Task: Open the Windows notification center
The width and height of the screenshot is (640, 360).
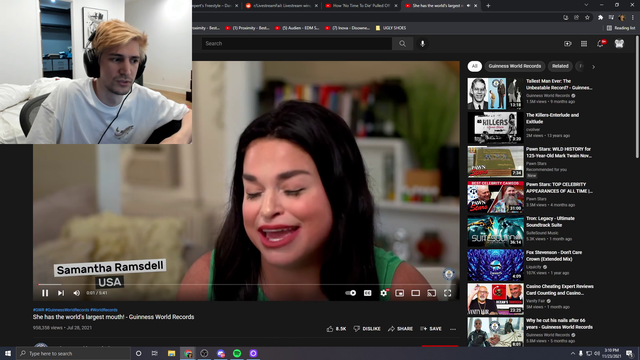Action: (630, 353)
